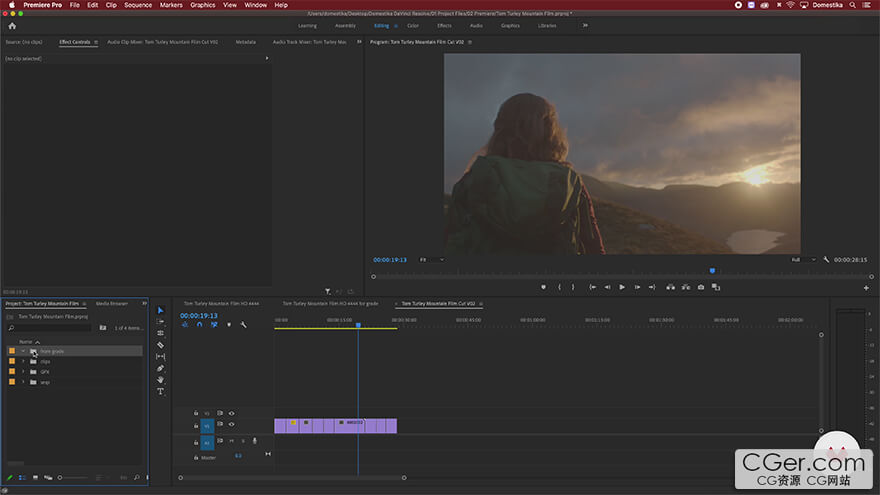Select the Pen tool

160,368
